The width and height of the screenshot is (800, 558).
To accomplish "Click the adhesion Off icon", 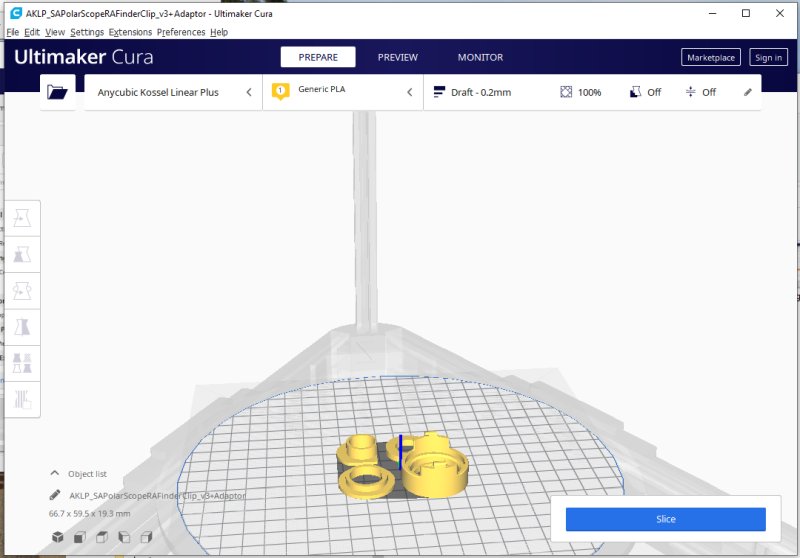I will [x=690, y=92].
